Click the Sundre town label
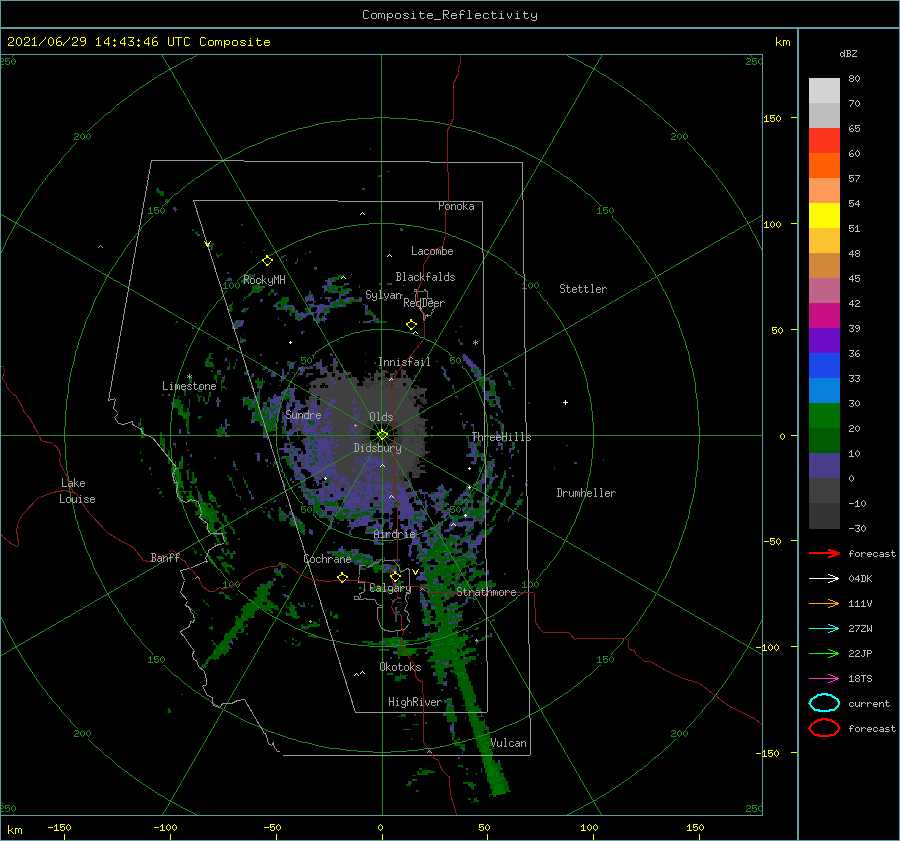Image resolution: width=900 pixels, height=841 pixels. 303,414
